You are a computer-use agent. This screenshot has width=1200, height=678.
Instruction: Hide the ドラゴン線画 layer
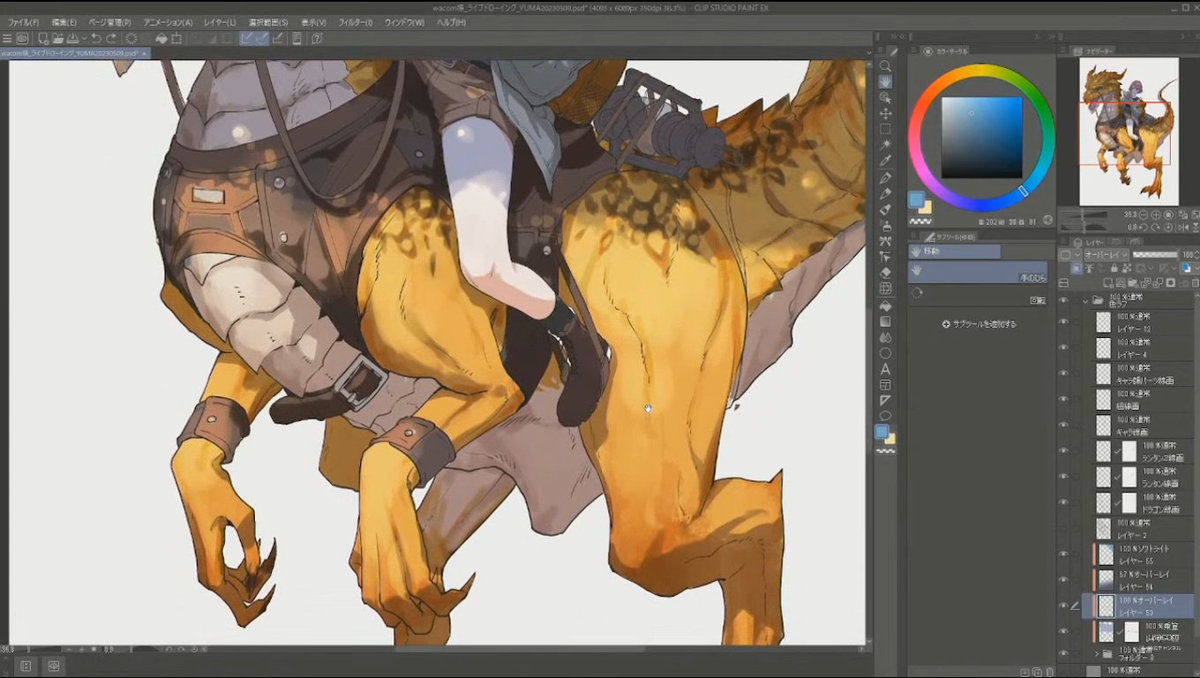(x=1063, y=502)
